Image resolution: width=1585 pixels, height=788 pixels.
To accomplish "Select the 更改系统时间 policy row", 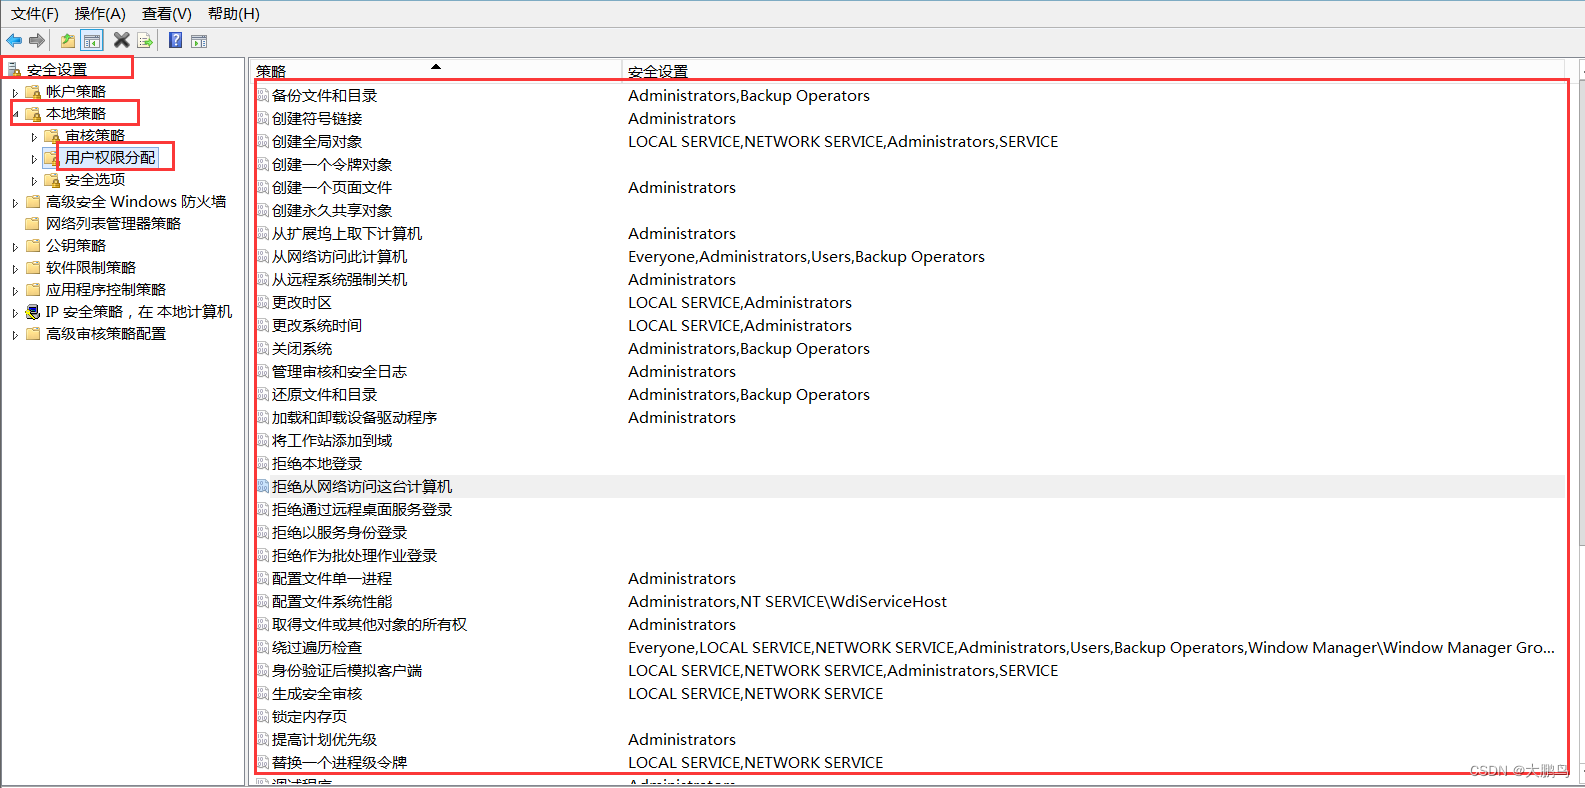I will [x=910, y=325].
